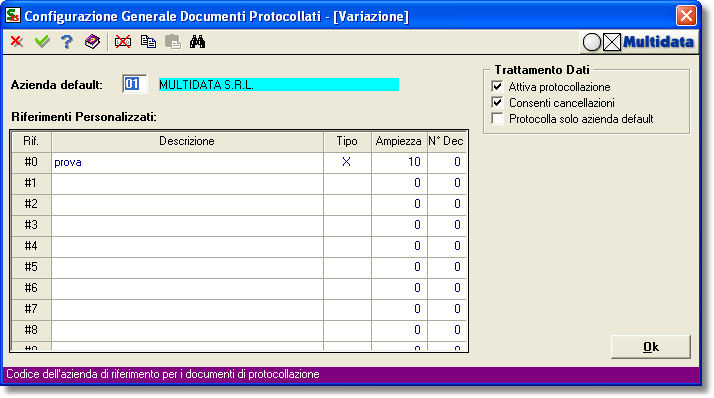The width and height of the screenshot is (714, 398).
Task: Select row header #6
Action: tap(31, 288)
